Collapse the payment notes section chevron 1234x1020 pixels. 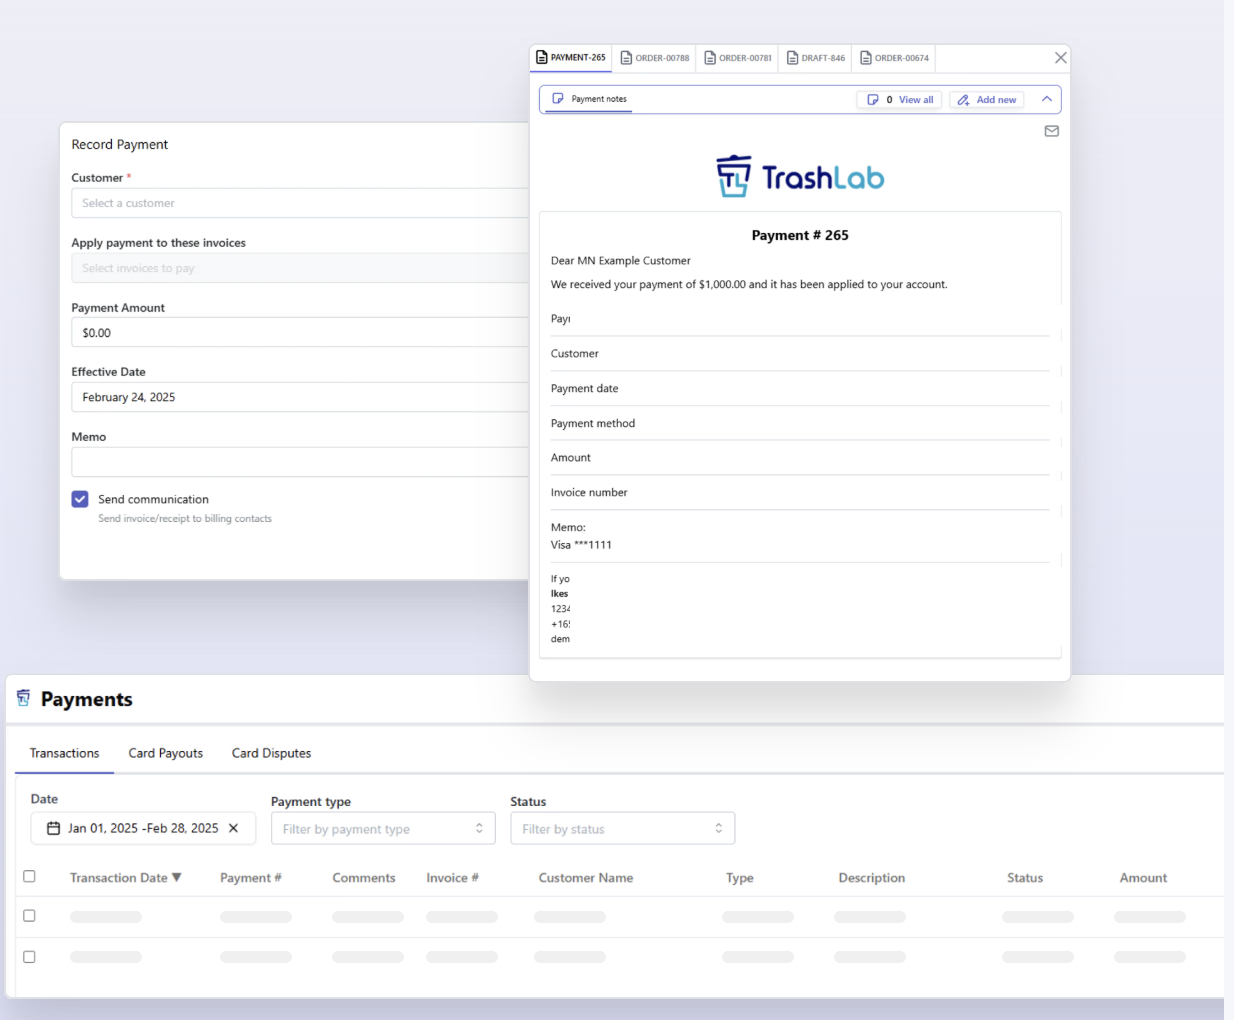[x=1046, y=99]
